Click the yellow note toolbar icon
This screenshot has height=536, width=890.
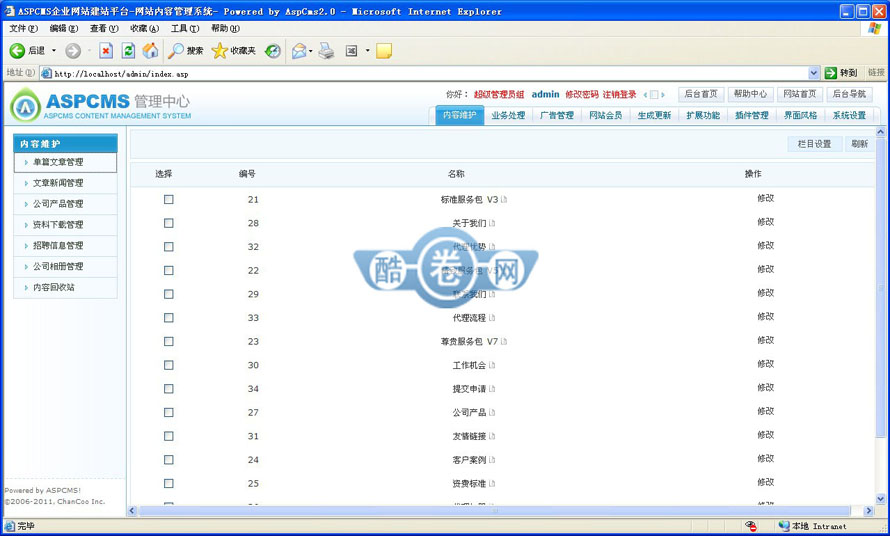pyautogui.click(x=384, y=51)
